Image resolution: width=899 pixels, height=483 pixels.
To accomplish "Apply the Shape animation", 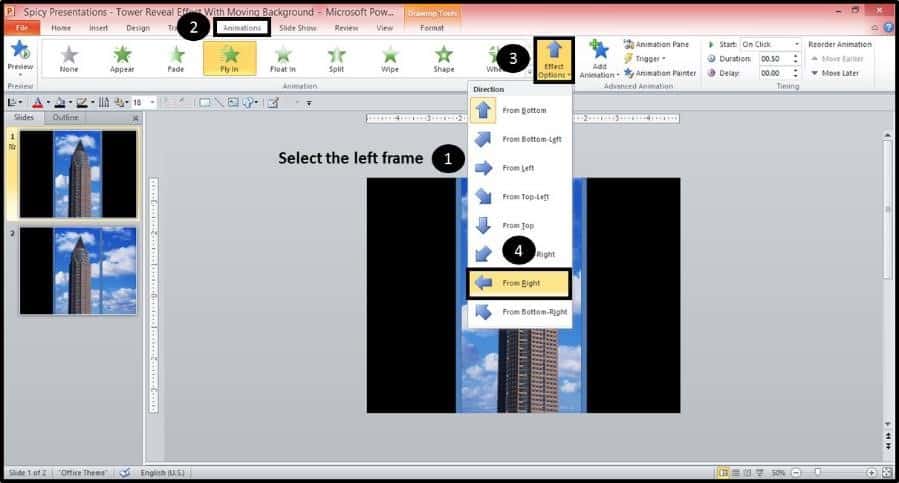I will (x=443, y=59).
